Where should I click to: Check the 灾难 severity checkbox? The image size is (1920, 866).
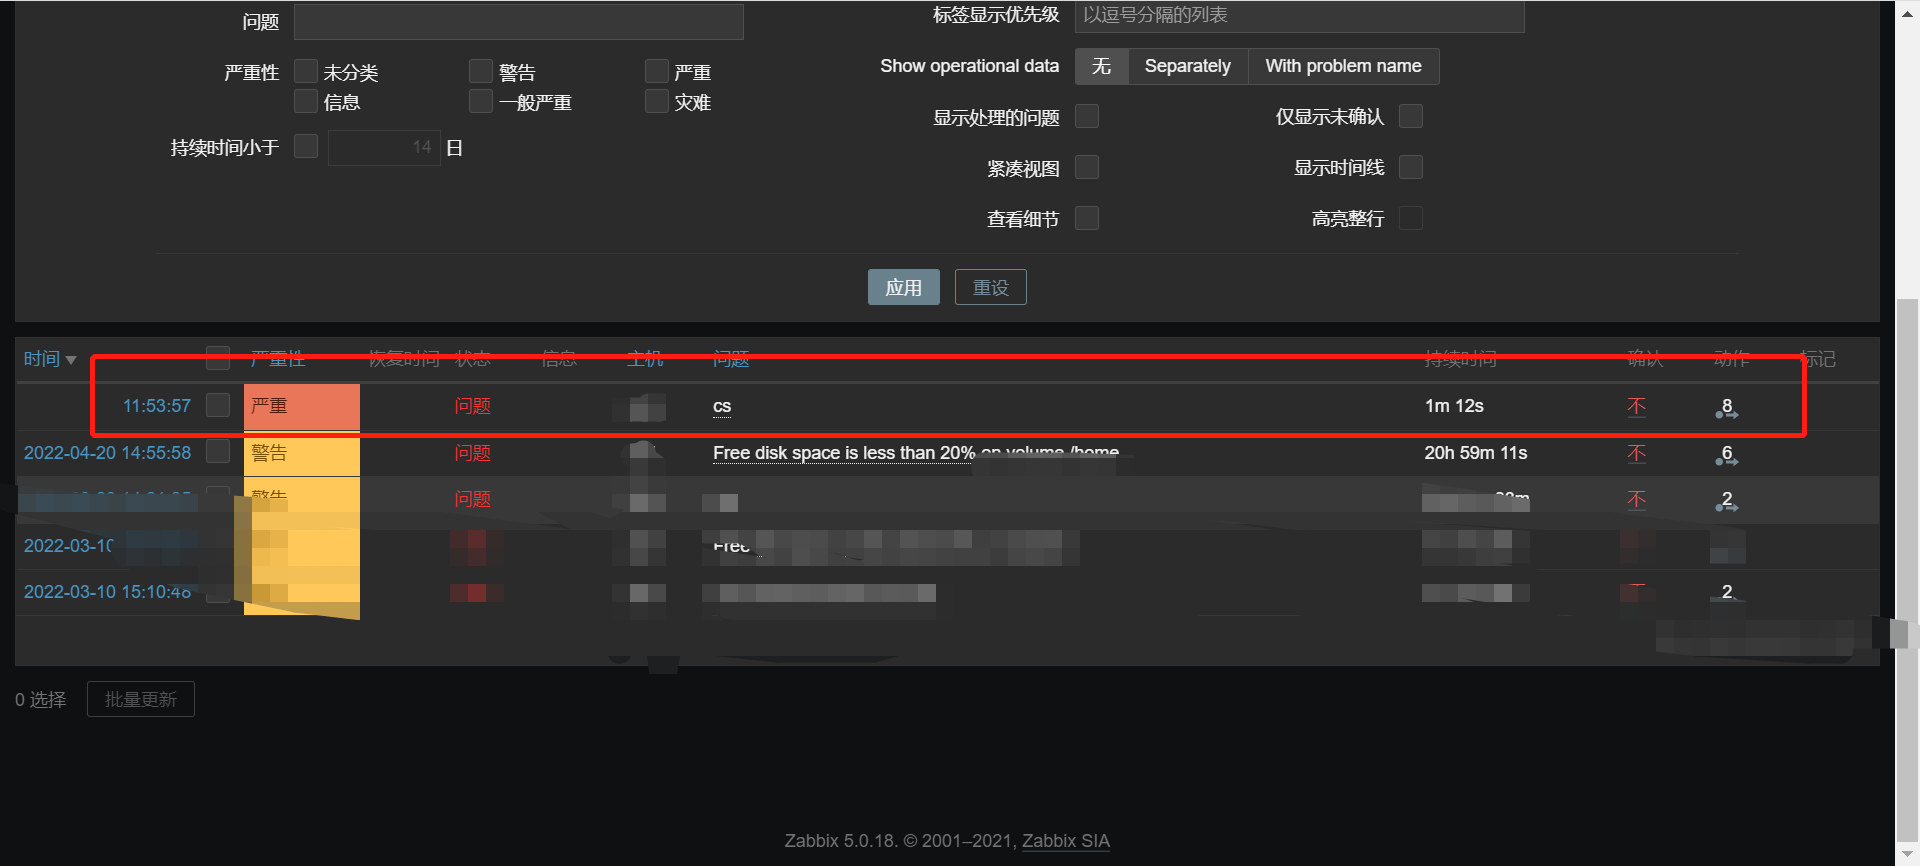(x=657, y=101)
